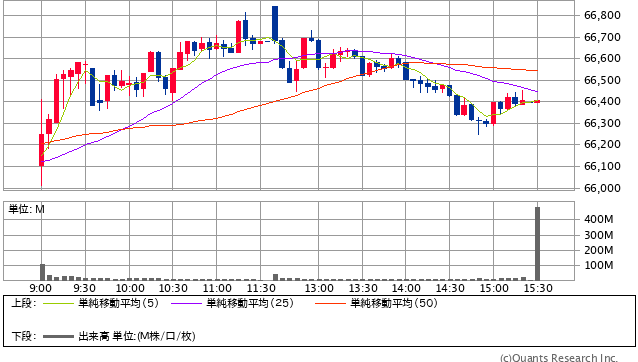Screen dimensions: 638x362
Task: Click the 単純移動平均(5) legend label
Action: [x=118, y=303]
